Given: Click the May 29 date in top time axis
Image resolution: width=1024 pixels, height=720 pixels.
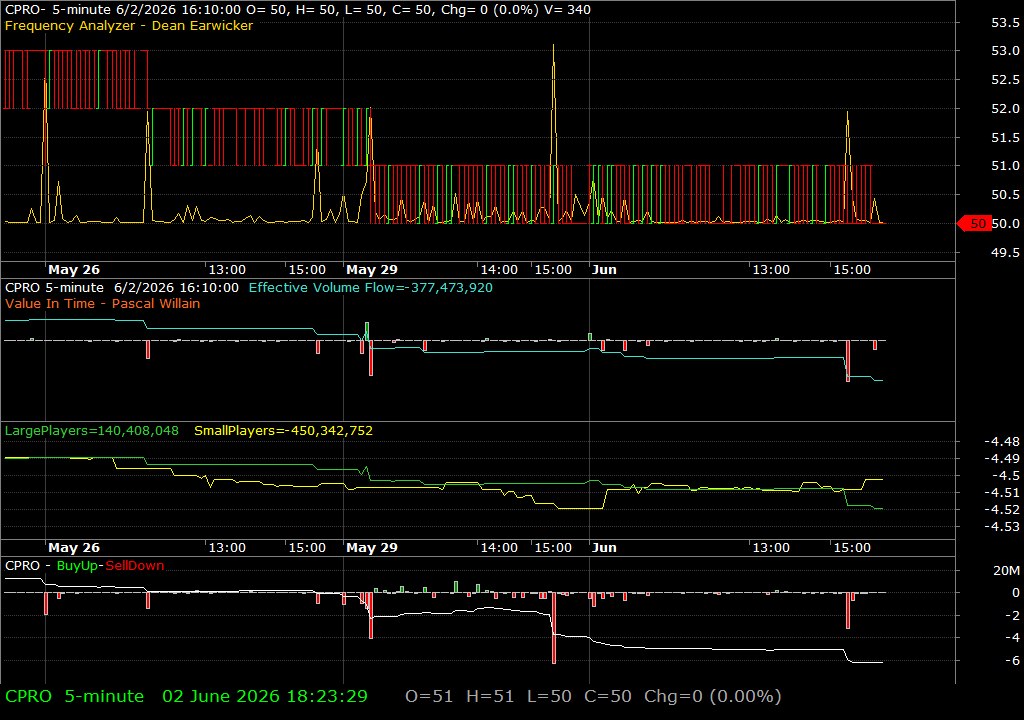Looking at the screenshot, I should 372,270.
